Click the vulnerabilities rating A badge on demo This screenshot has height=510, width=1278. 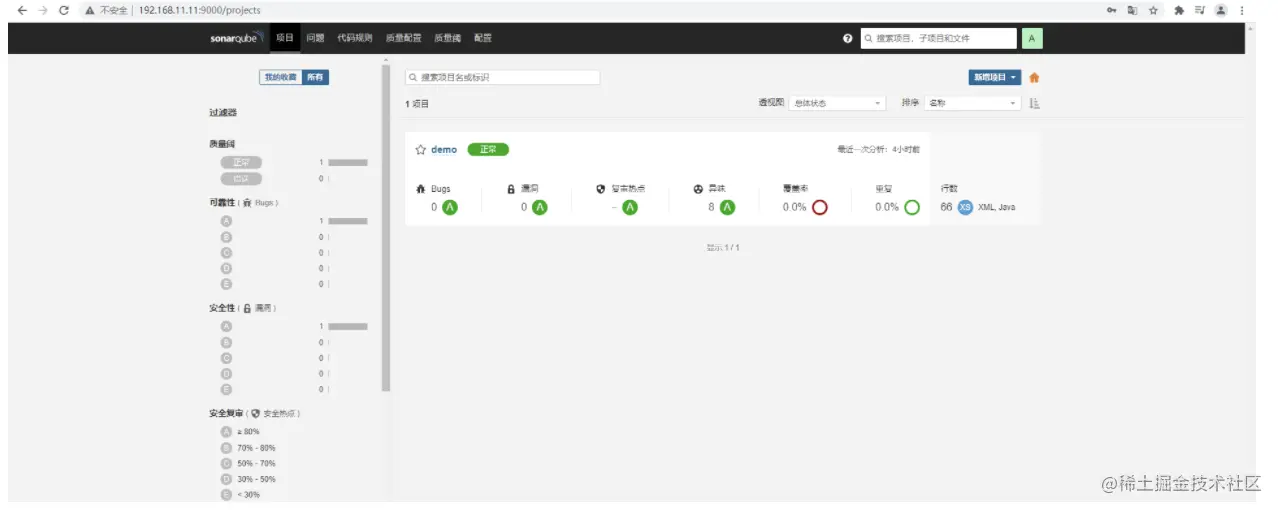click(540, 207)
